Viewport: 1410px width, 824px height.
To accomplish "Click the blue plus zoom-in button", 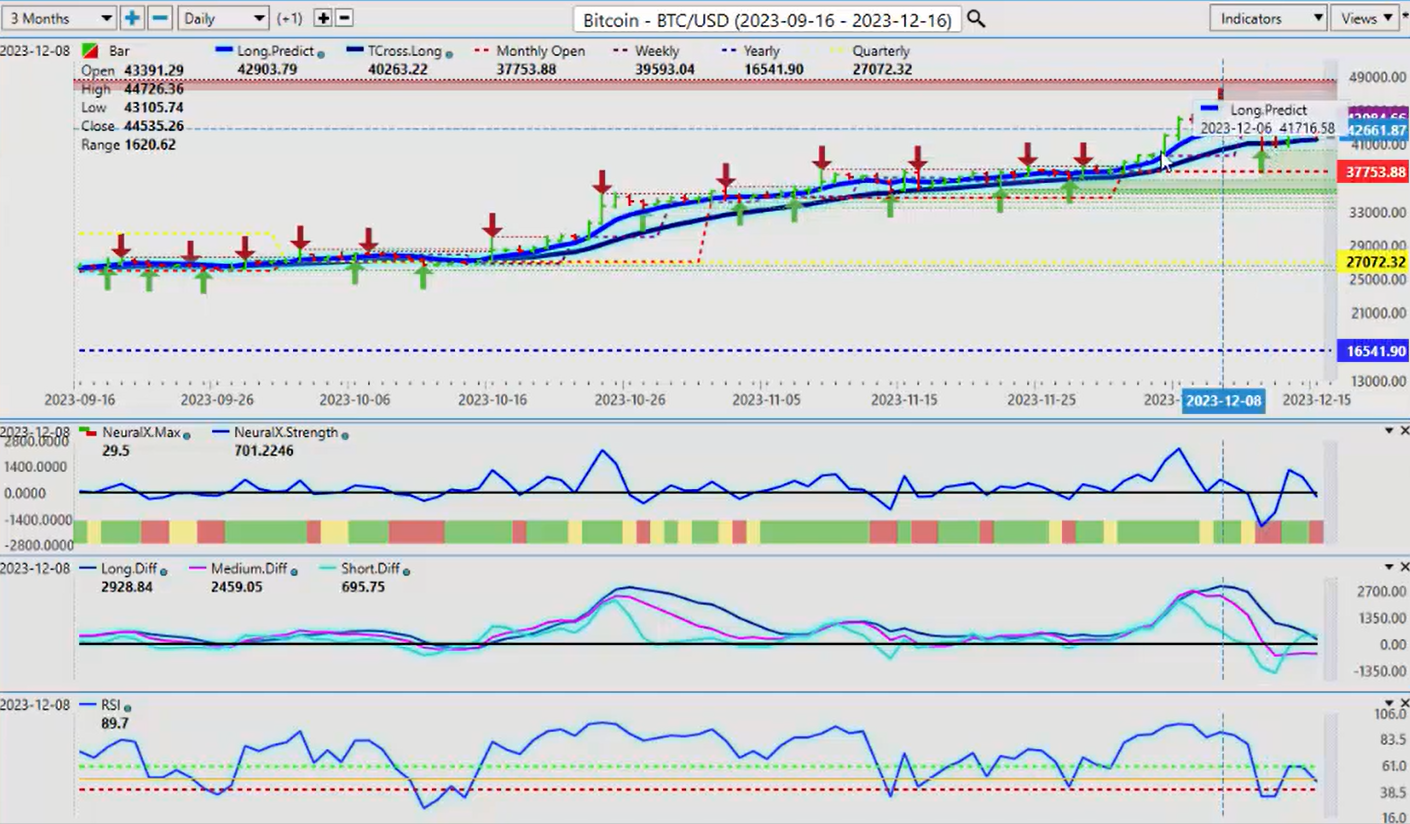I will click(x=132, y=18).
